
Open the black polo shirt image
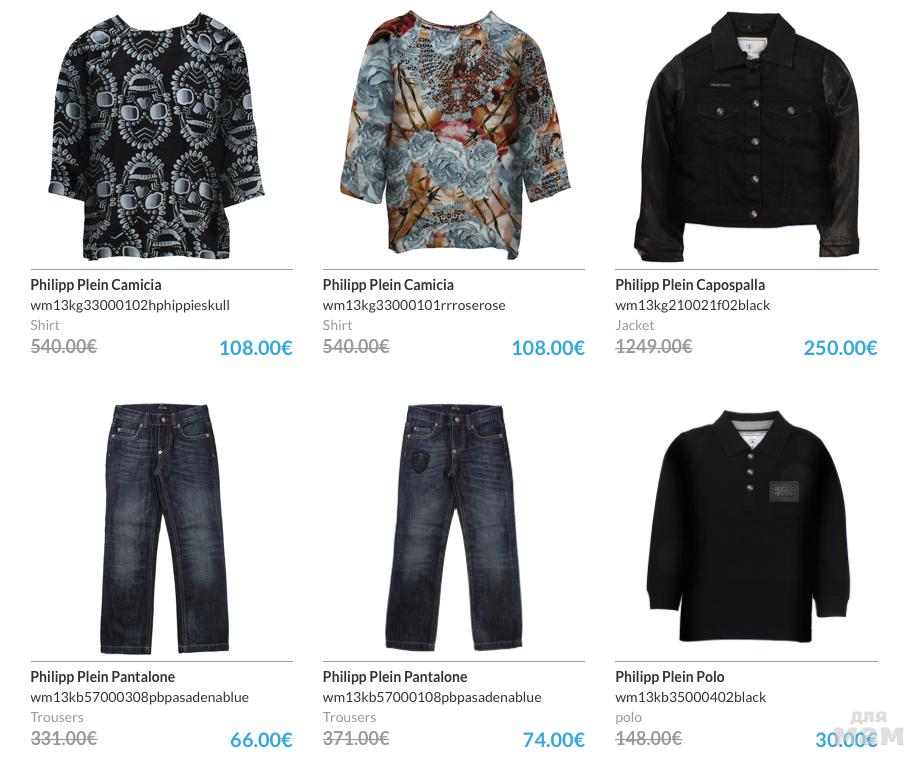click(750, 526)
